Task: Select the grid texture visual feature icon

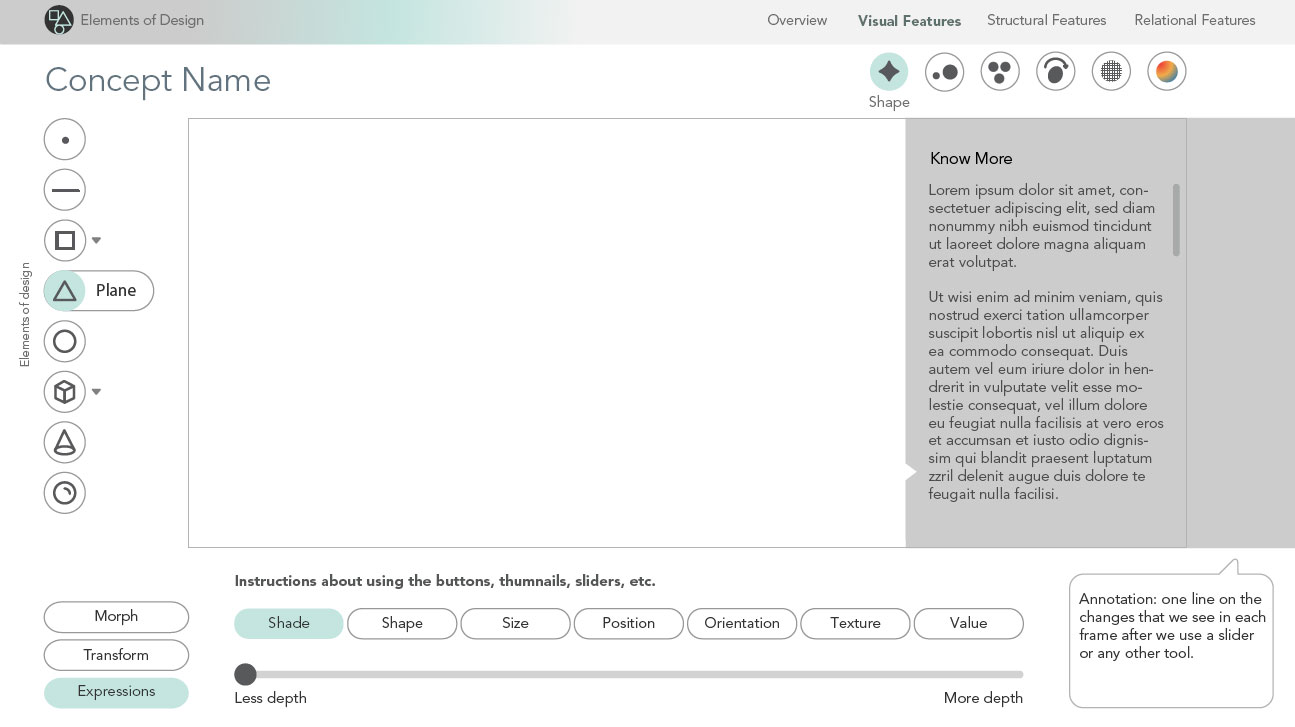Action: (1111, 72)
